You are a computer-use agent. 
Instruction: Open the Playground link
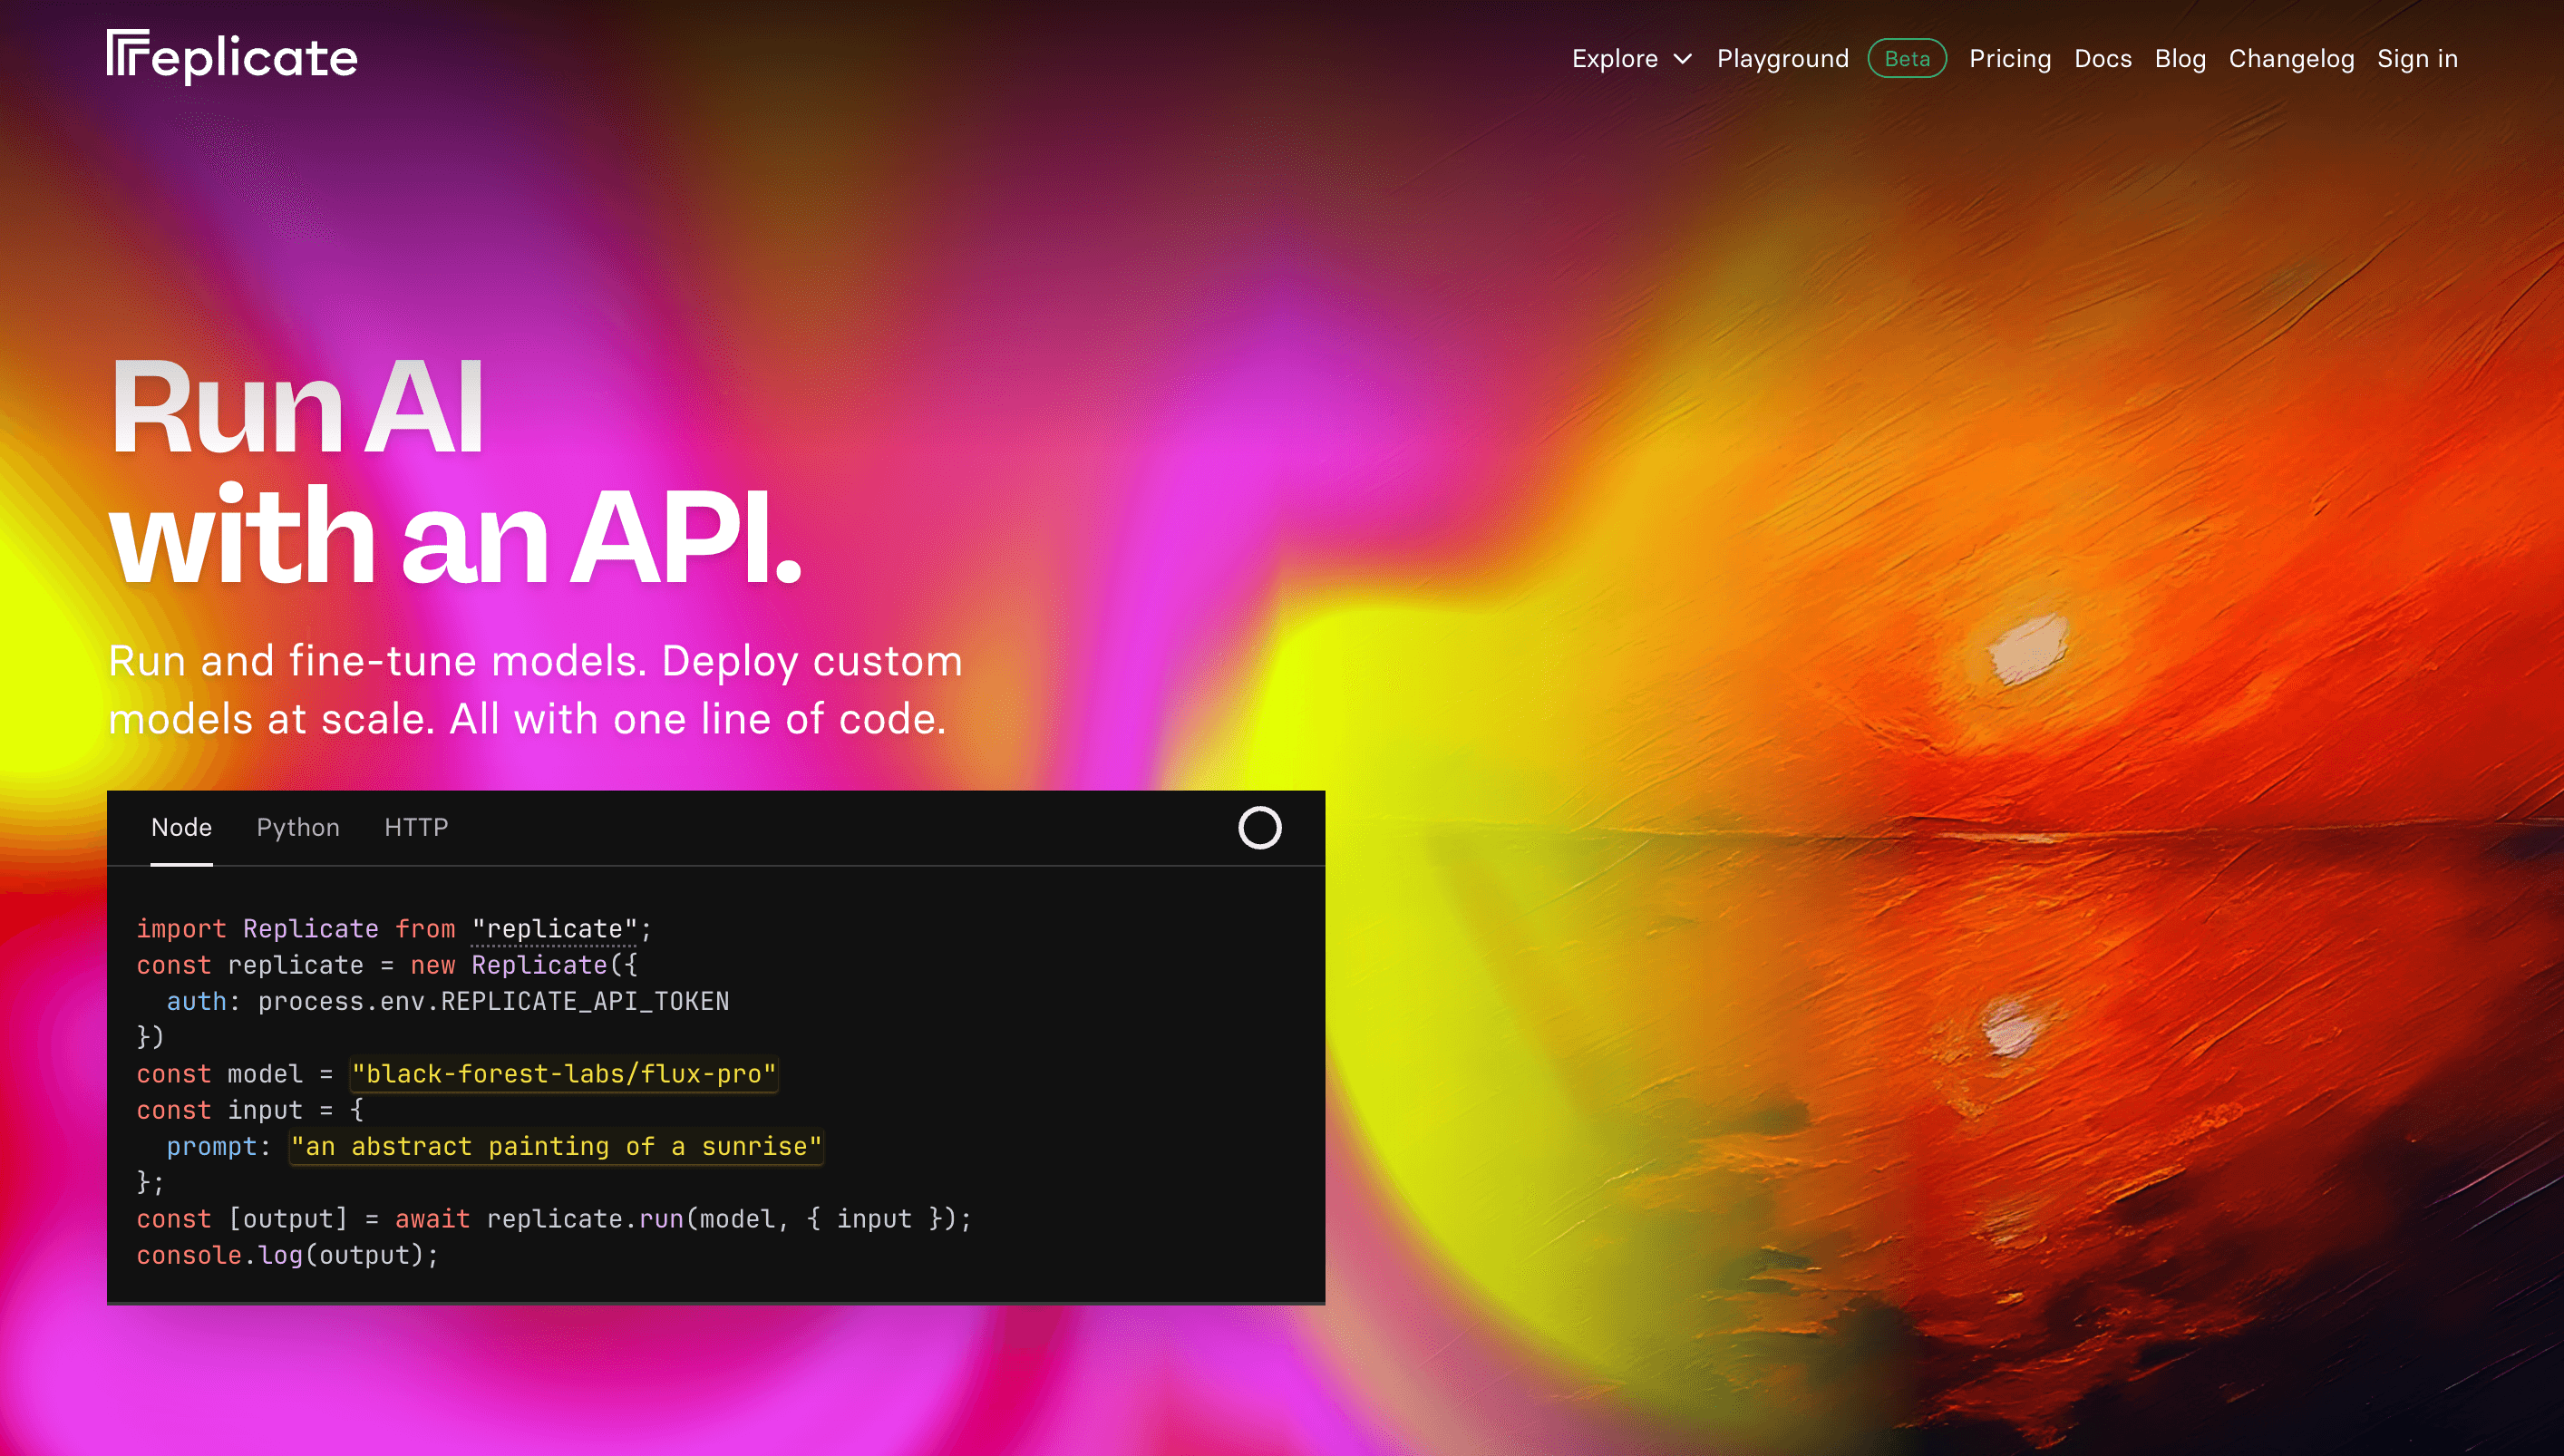(1782, 59)
